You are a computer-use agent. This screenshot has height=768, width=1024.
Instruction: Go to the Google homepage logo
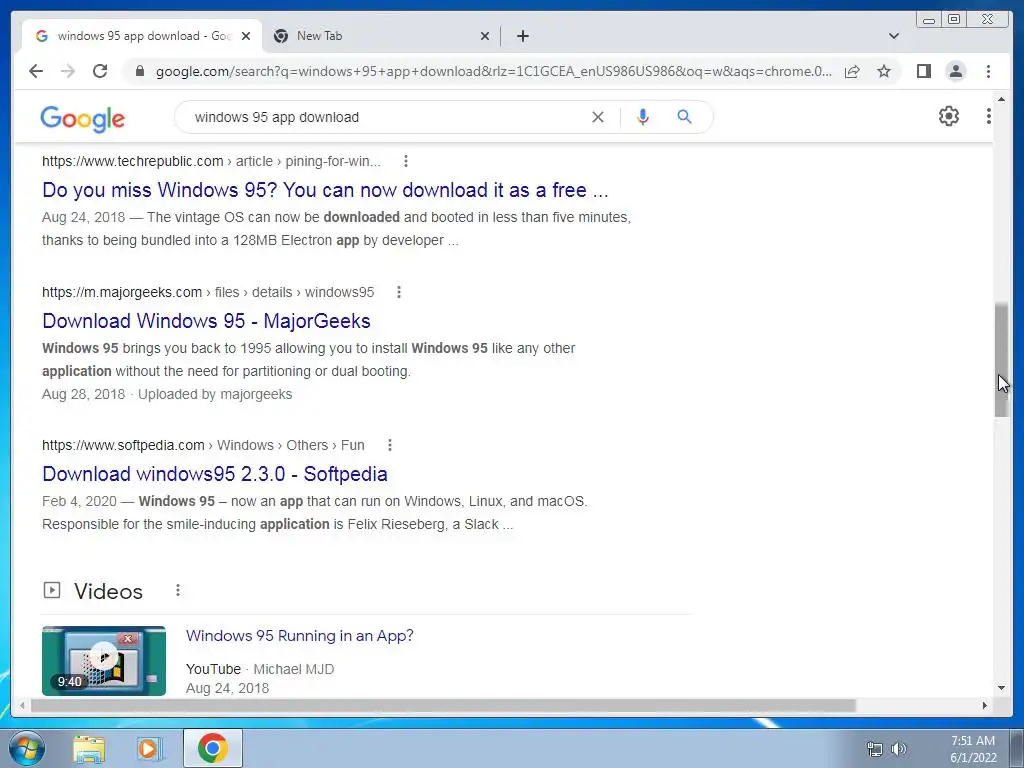click(82, 119)
